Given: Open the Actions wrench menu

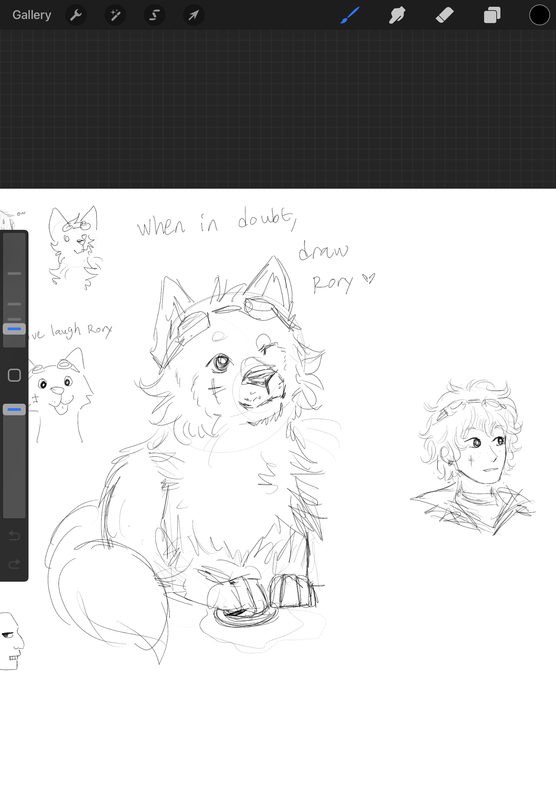Looking at the screenshot, I should click(x=76, y=15).
